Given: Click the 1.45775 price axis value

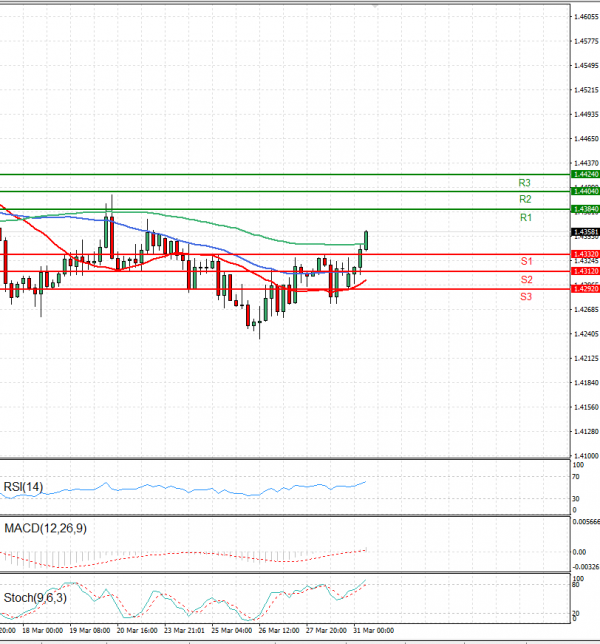Looking at the screenshot, I should click(x=586, y=41).
